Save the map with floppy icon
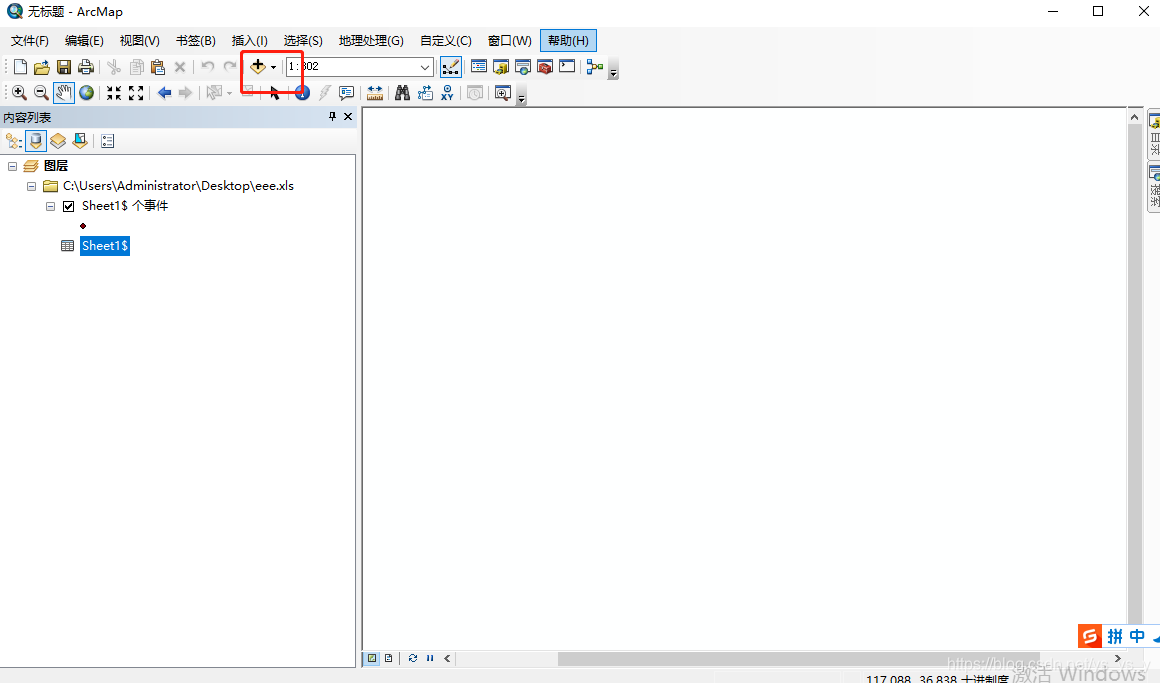This screenshot has width=1160, height=683. click(x=64, y=67)
